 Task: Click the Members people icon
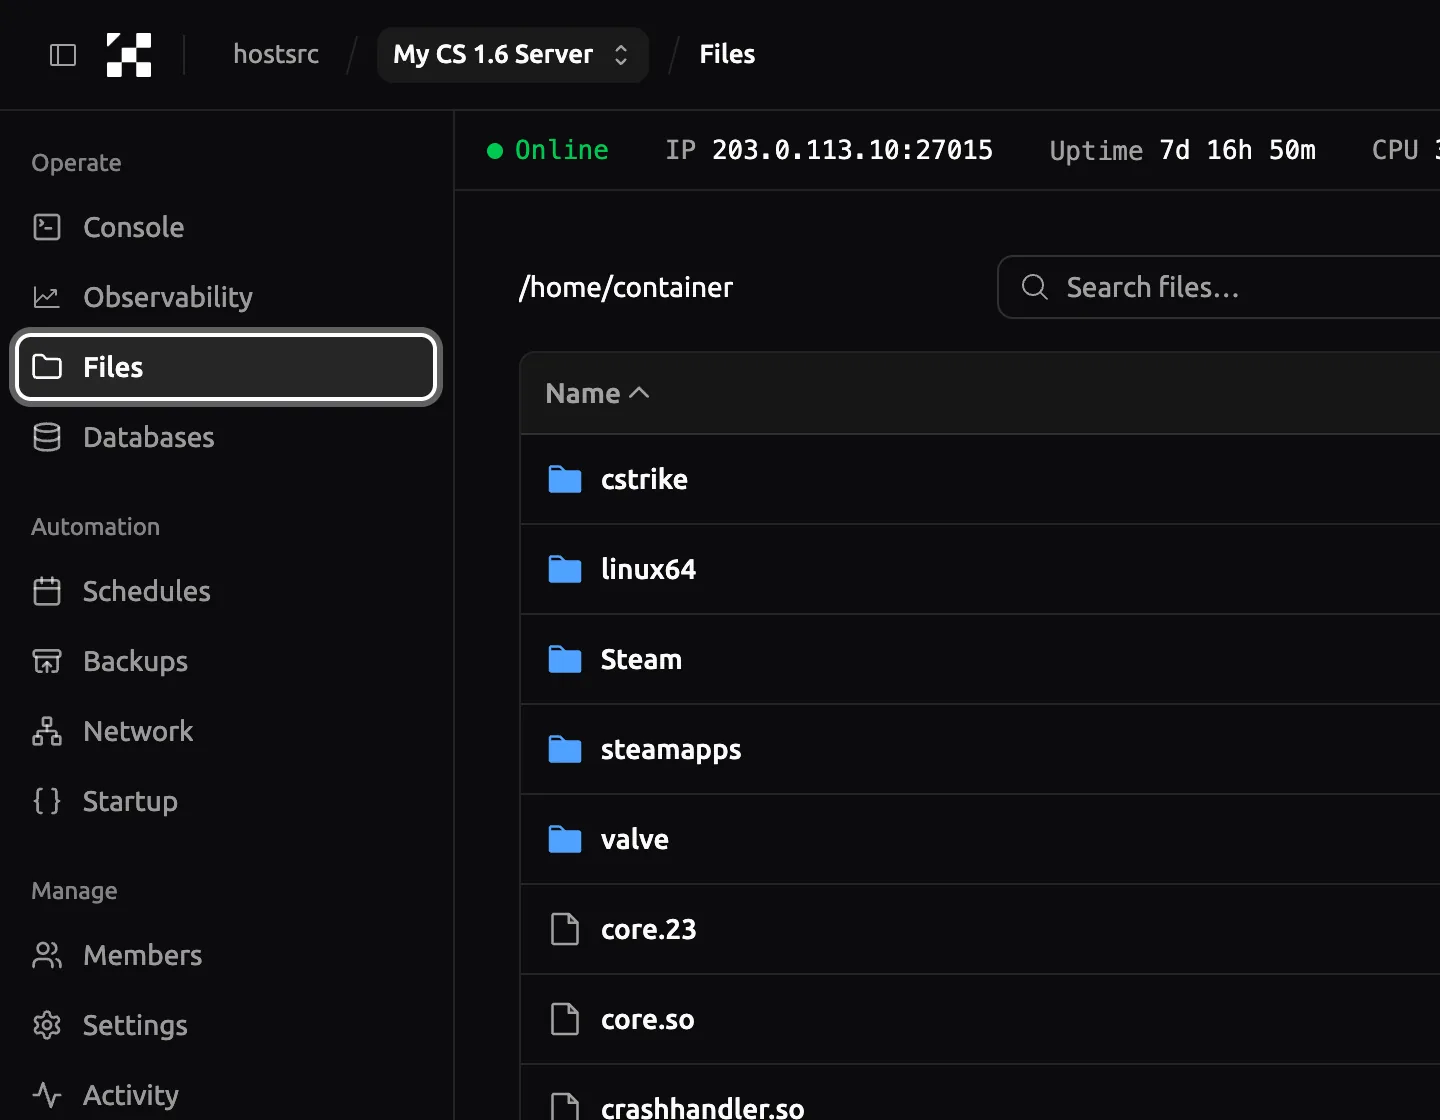tap(47, 955)
